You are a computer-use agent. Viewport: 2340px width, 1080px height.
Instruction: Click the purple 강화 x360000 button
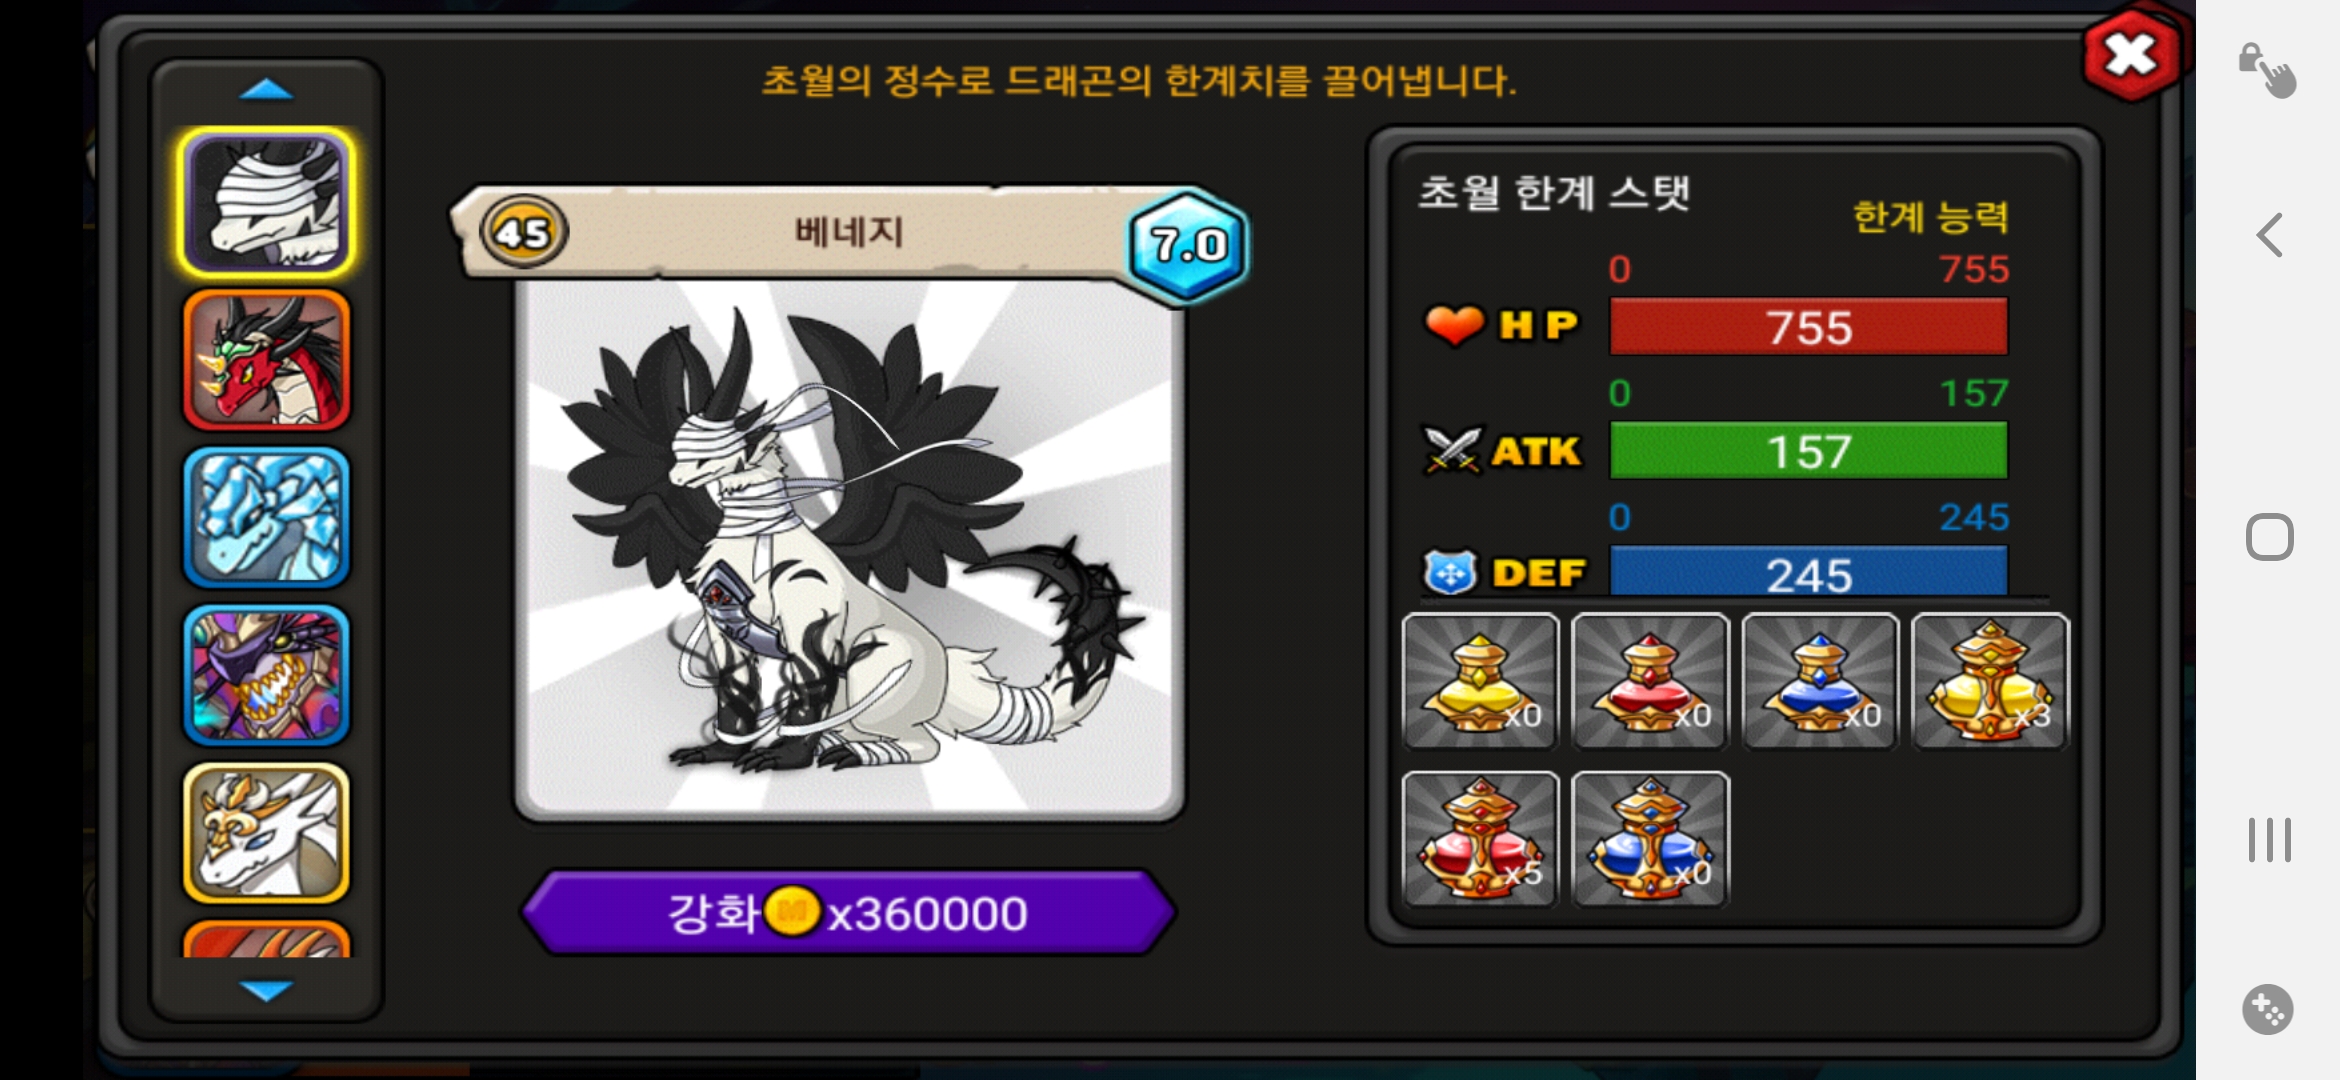[848, 912]
